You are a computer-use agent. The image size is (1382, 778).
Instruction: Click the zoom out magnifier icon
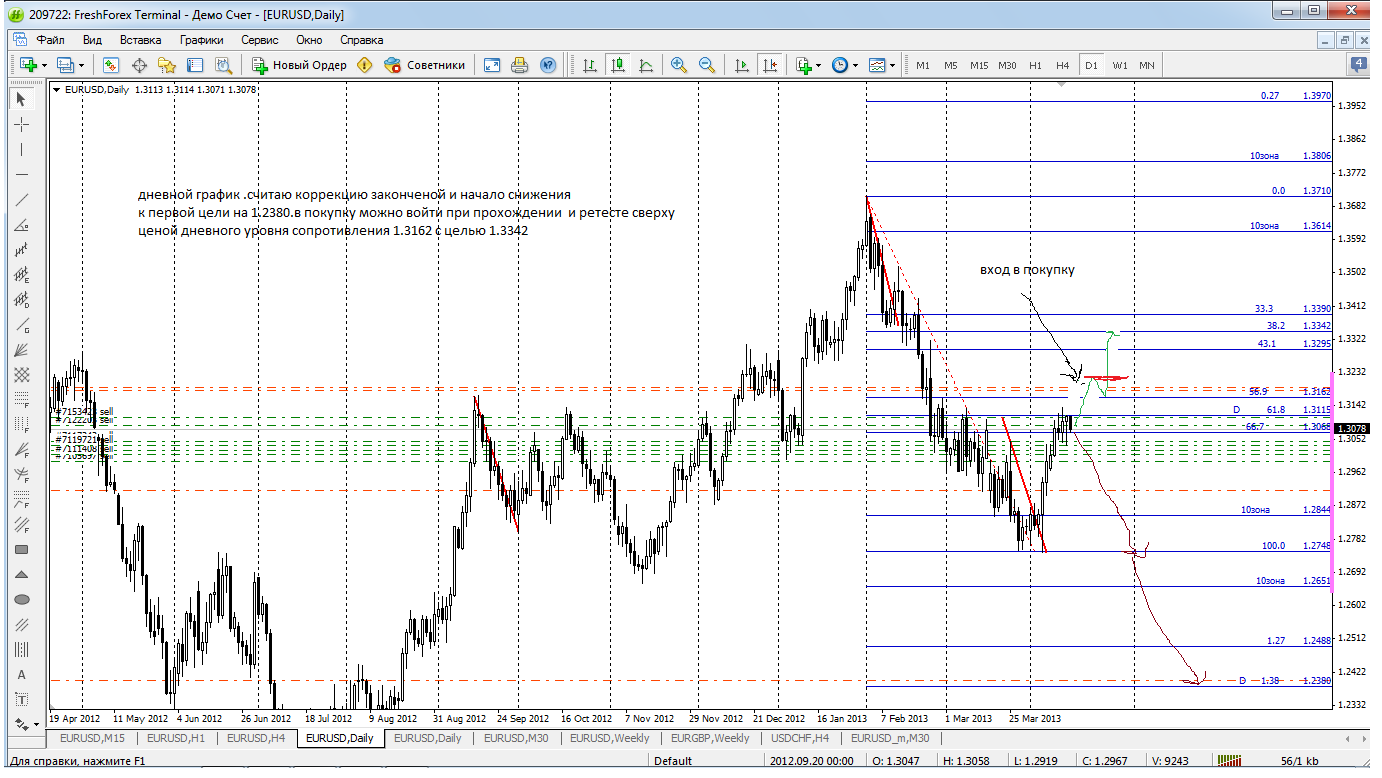[x=707, y=65]
